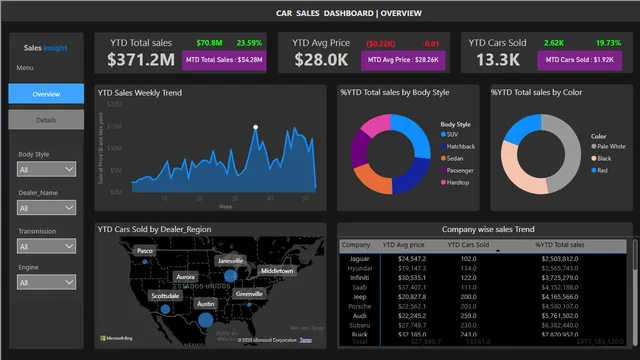Open the Overview page button
The image size is (640, 360).
[46, 94]
